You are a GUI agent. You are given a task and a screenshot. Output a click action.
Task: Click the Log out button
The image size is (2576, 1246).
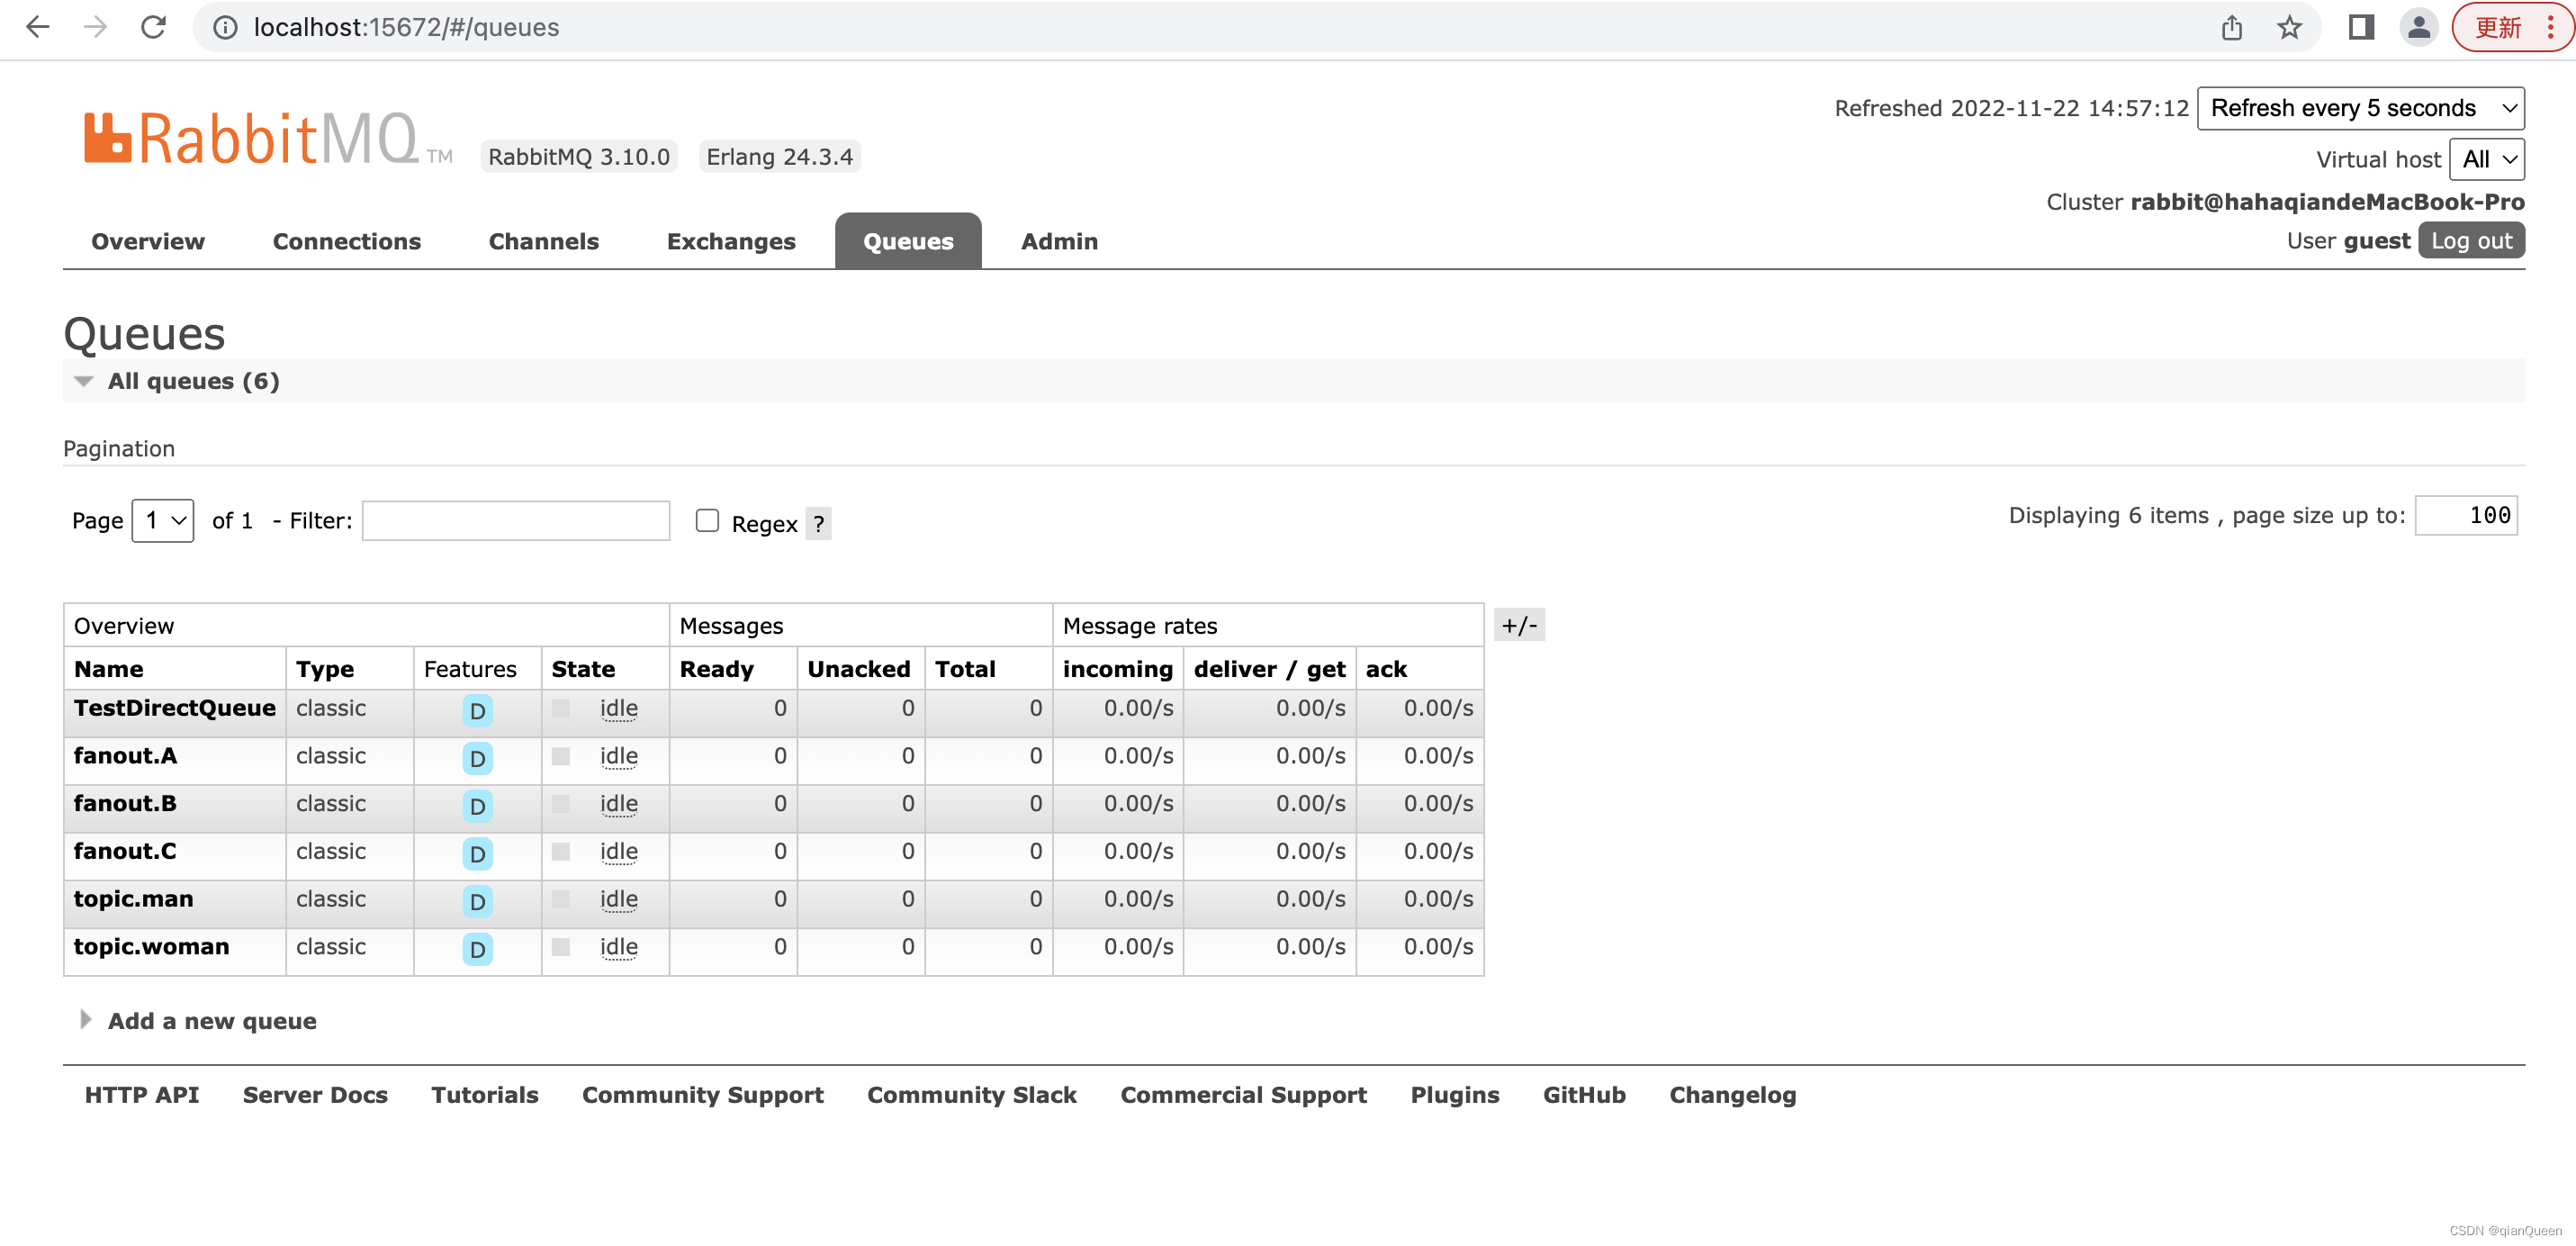(2470, 241)
